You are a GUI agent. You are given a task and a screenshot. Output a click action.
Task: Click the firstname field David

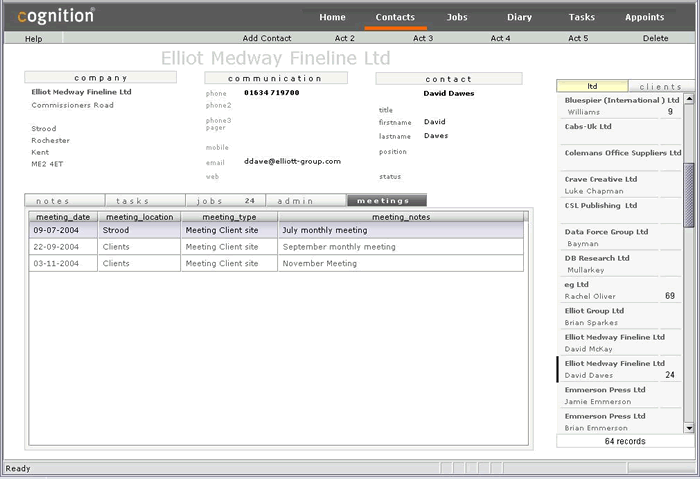point(434,122)
